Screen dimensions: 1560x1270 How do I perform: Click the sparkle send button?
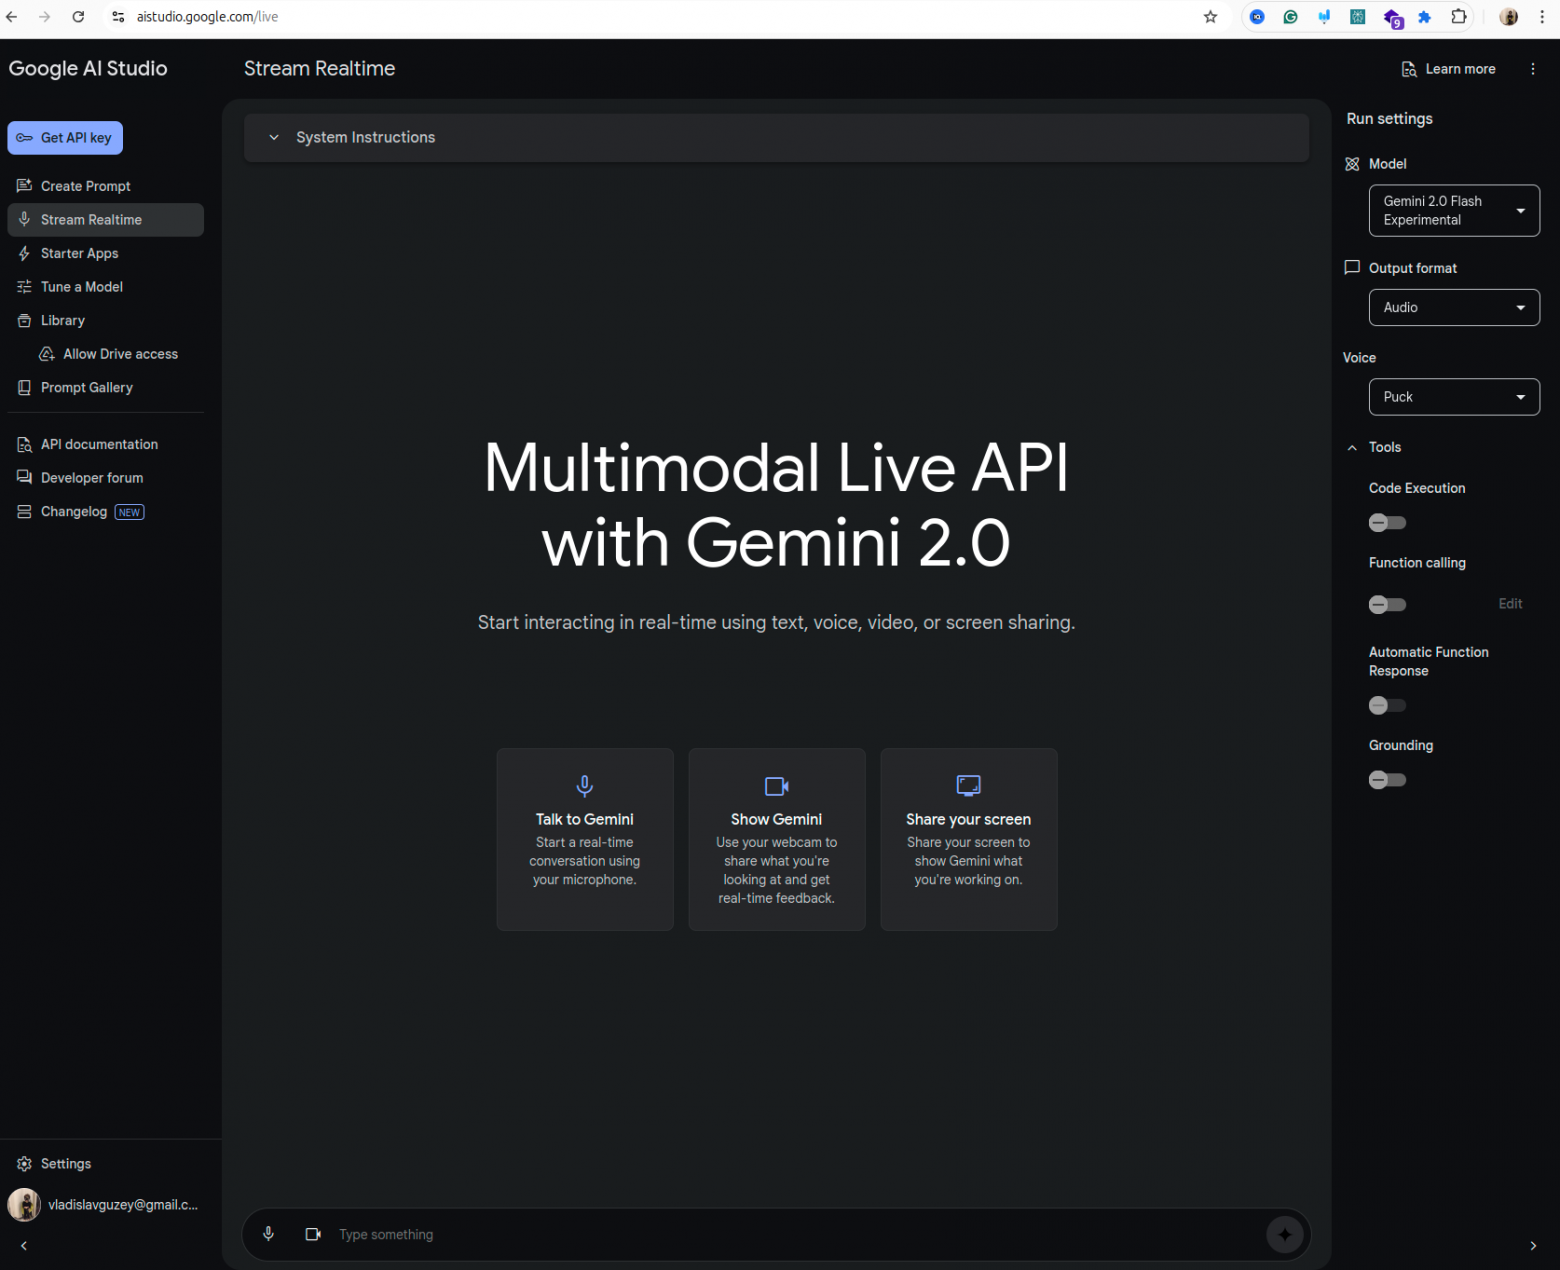[x=1284, y=1234]
